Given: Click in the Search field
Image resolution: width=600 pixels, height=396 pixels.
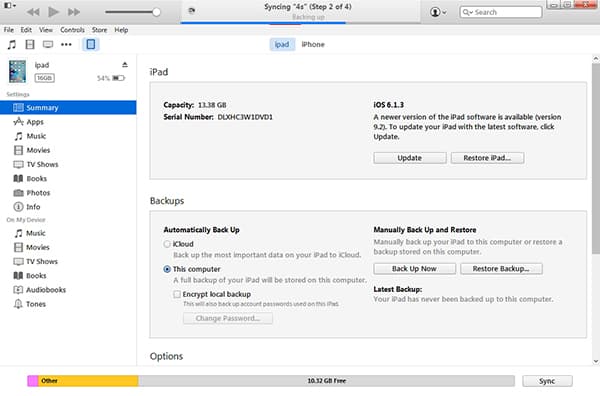Looking at the screenshot, I should point(501,12).
